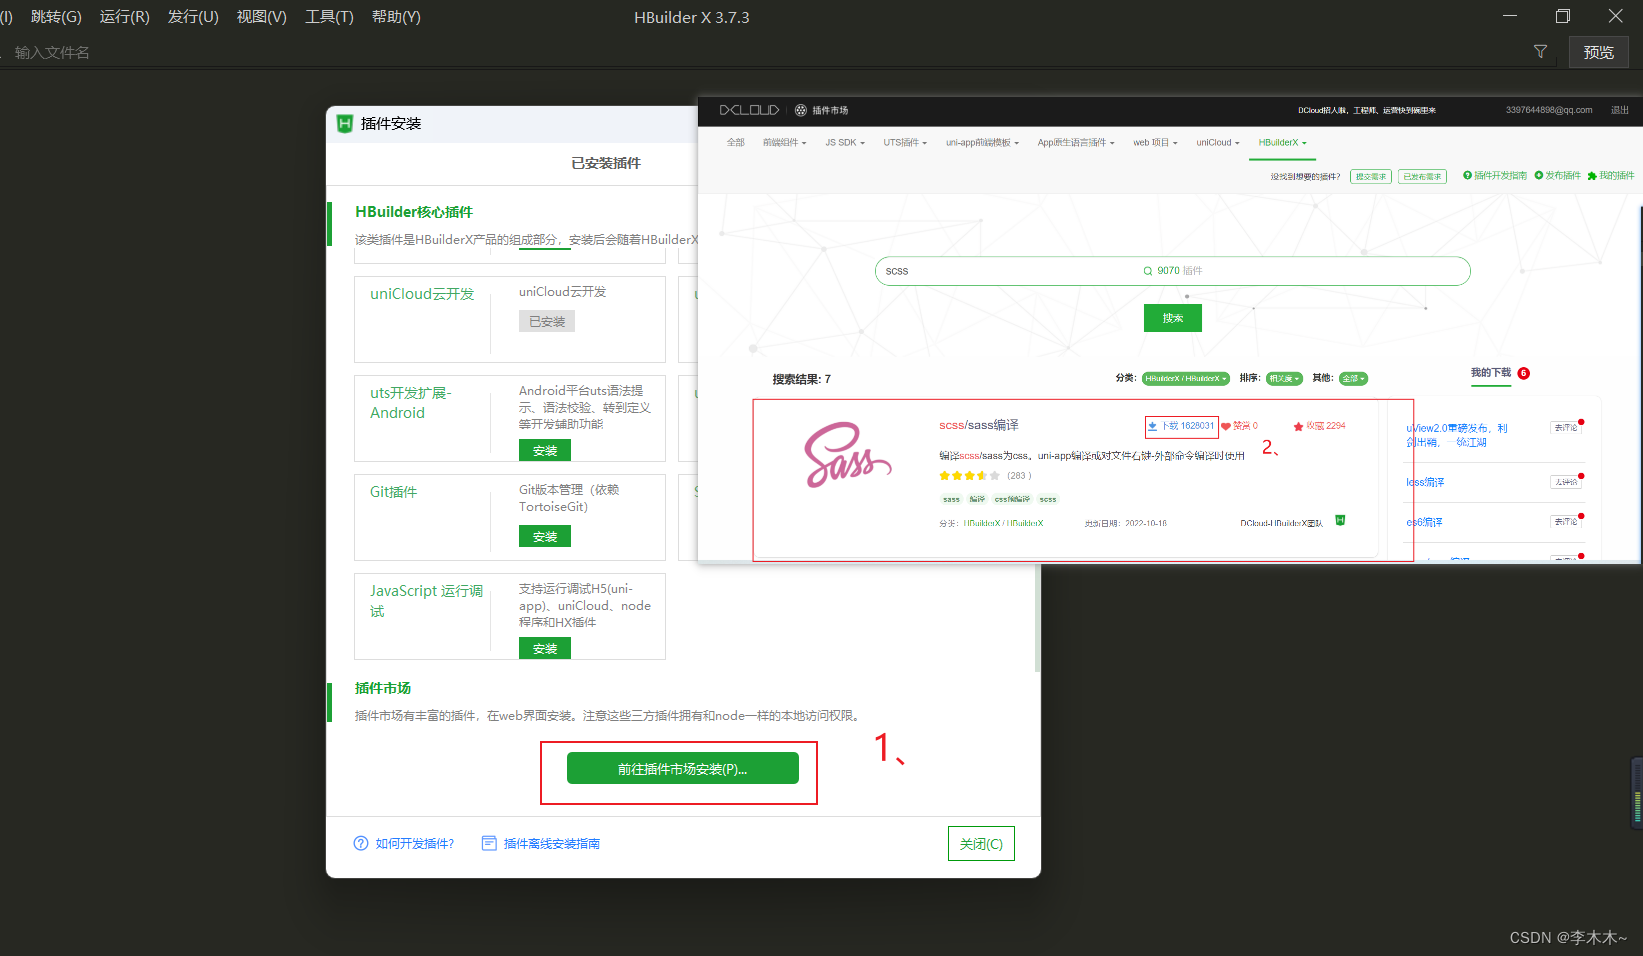Click the 预览 preview button

tap(1598, 52)
